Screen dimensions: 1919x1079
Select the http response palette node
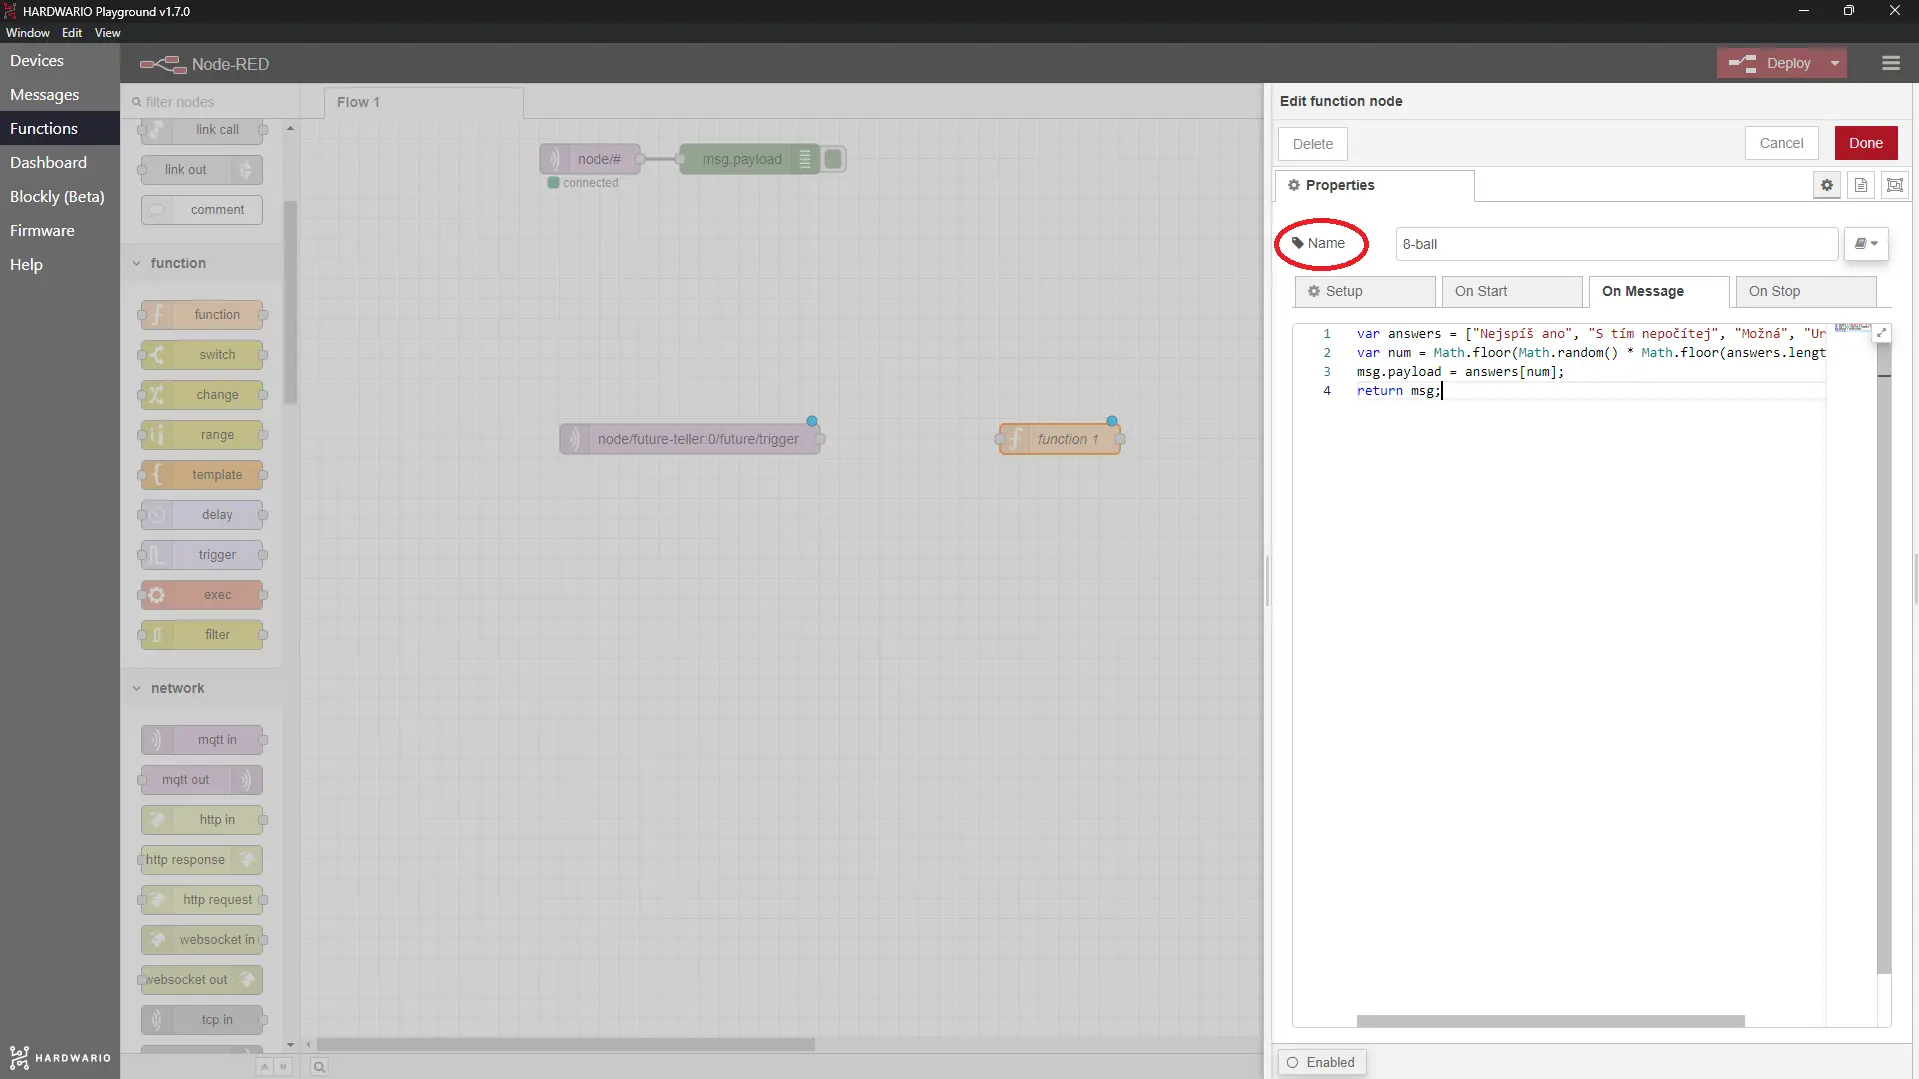point(202,860)
